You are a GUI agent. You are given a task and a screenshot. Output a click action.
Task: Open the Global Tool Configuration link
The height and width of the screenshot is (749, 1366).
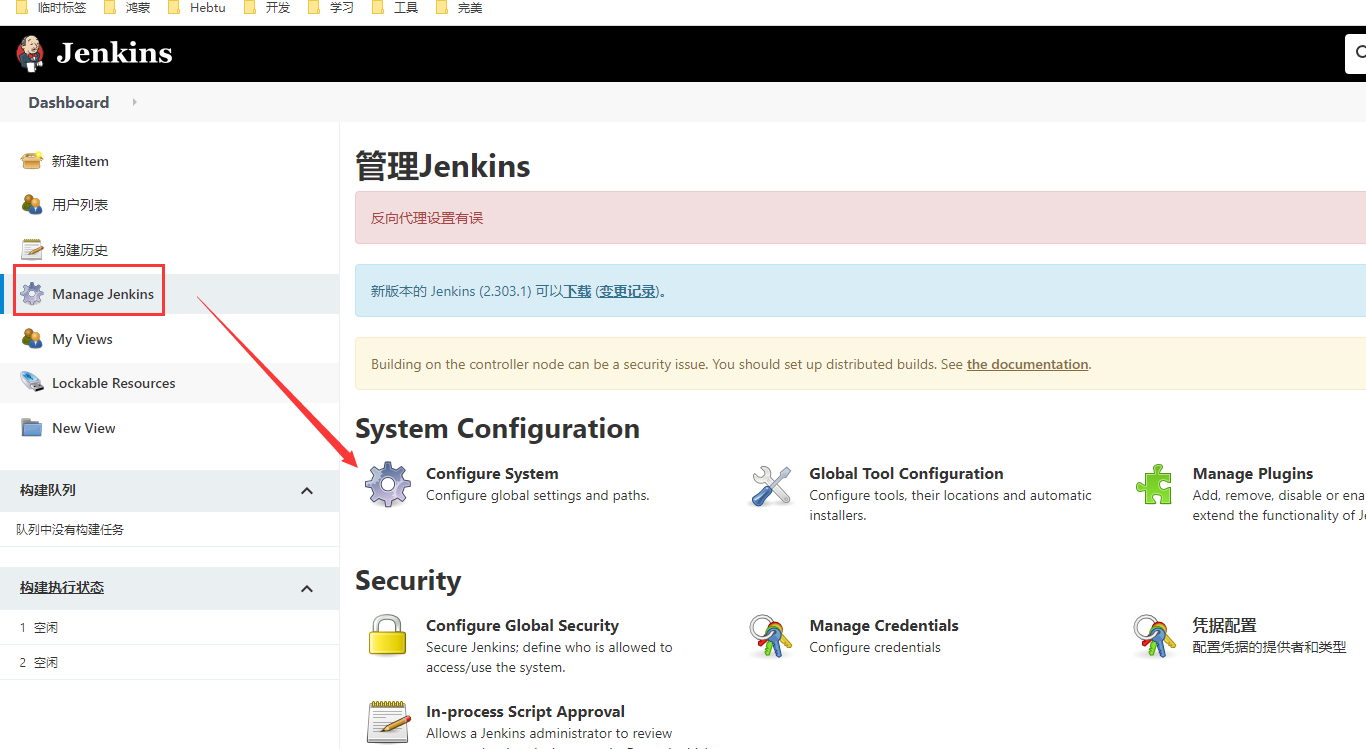point(906,474)
